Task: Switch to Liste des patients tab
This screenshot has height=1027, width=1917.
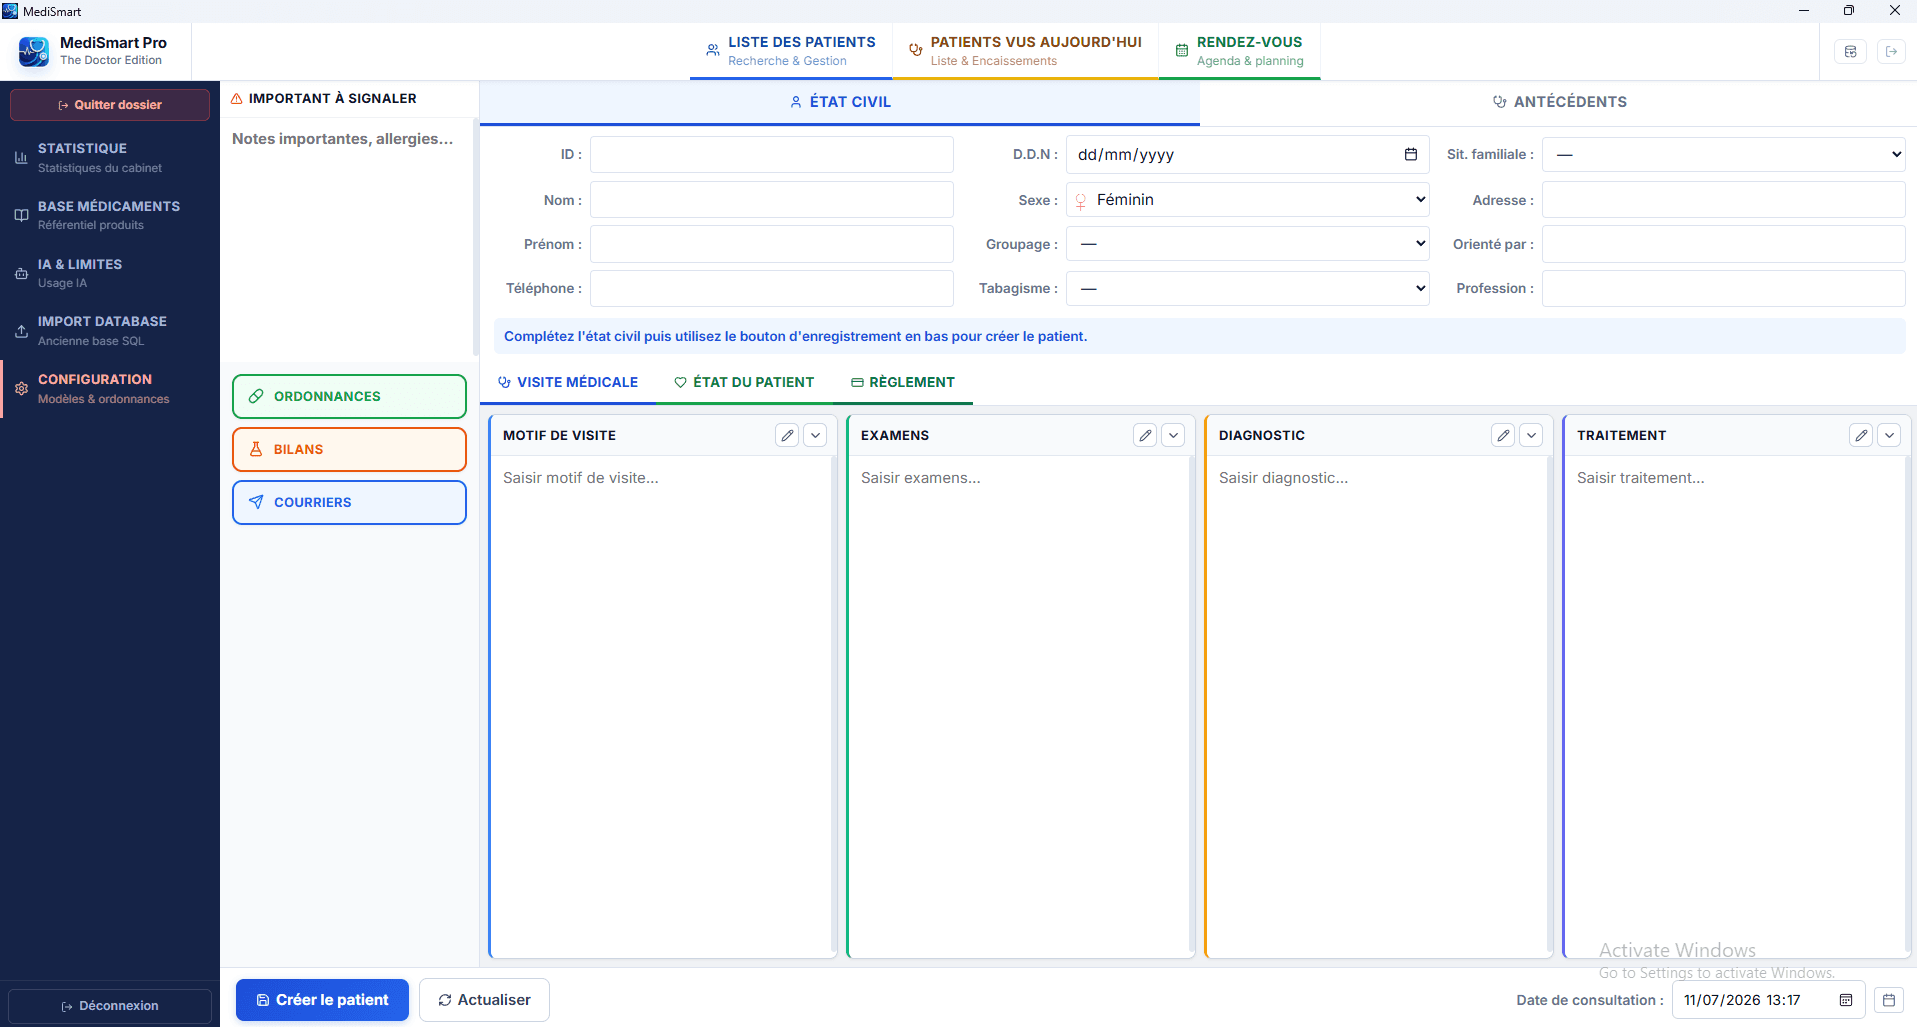Action: (x=790, y=51)
